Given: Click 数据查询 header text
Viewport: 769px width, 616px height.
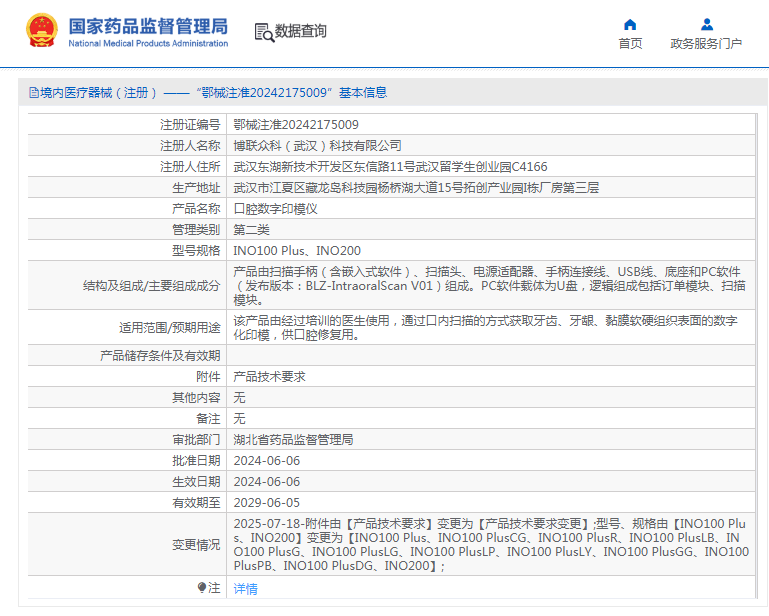Looking at the screenshot, I should pyautogui.click(x=300, y=31).
